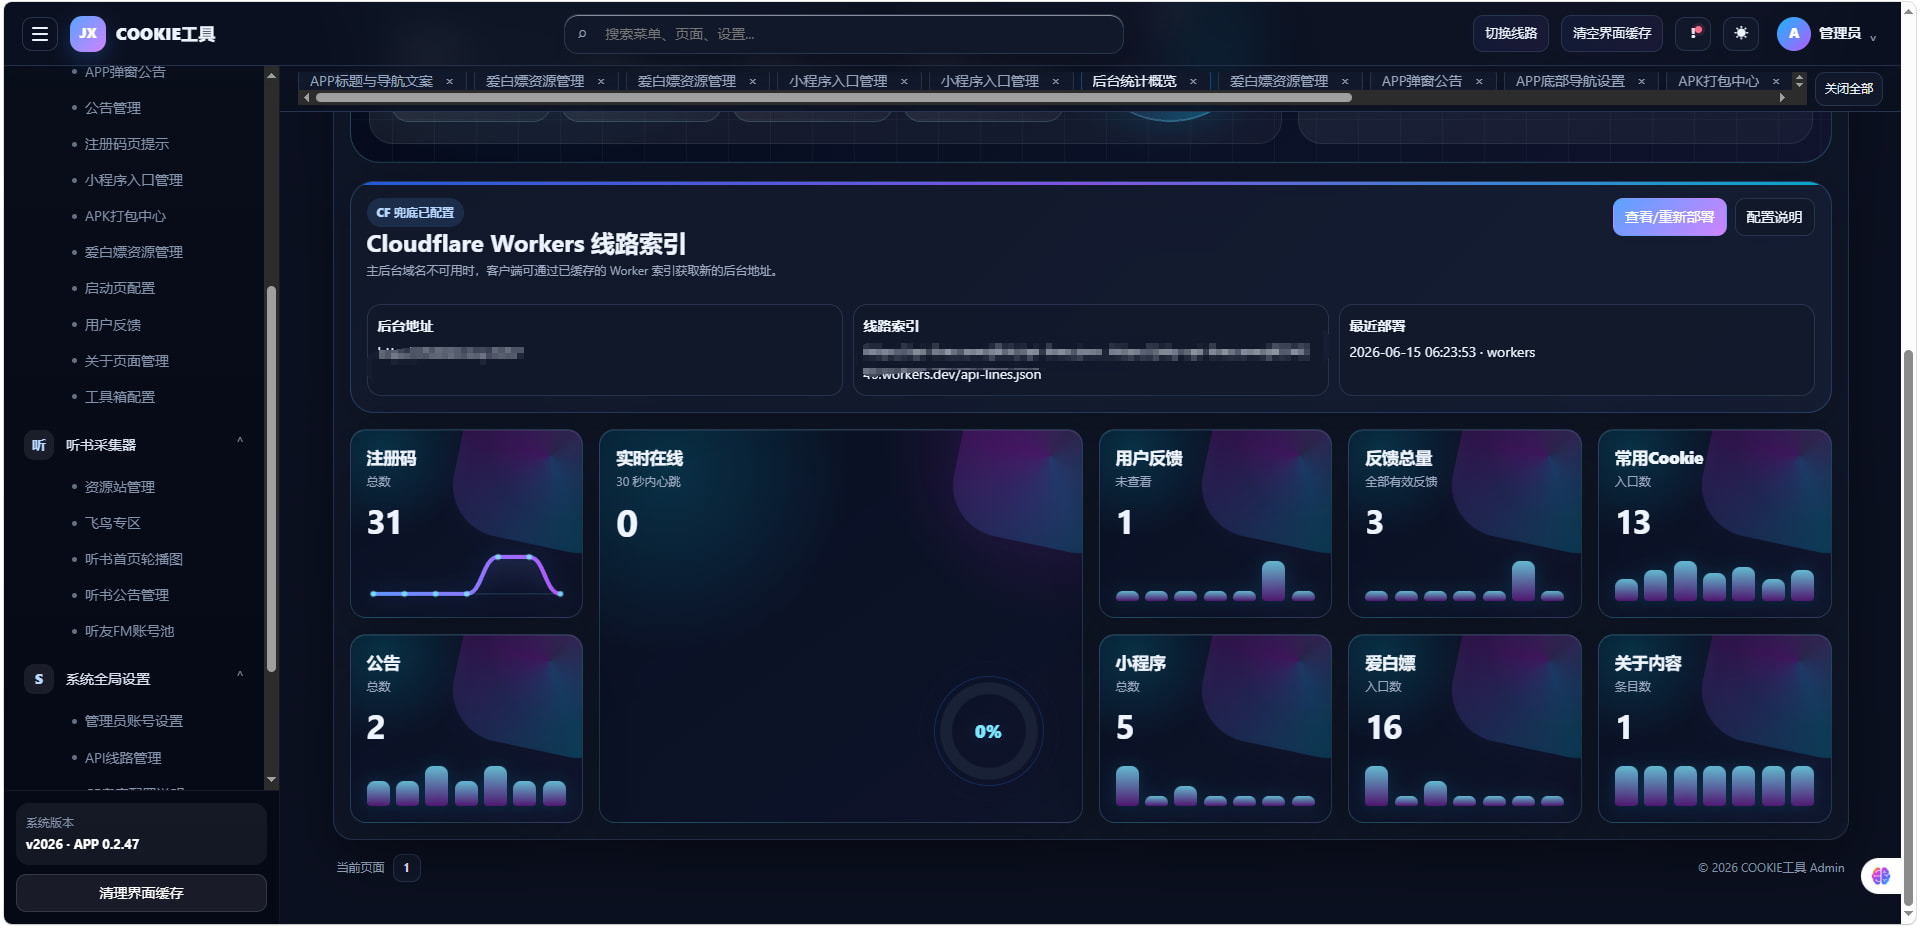Switch to the APP标题与导航文案 tab
1920x928 pixels.
coord(371,81)
